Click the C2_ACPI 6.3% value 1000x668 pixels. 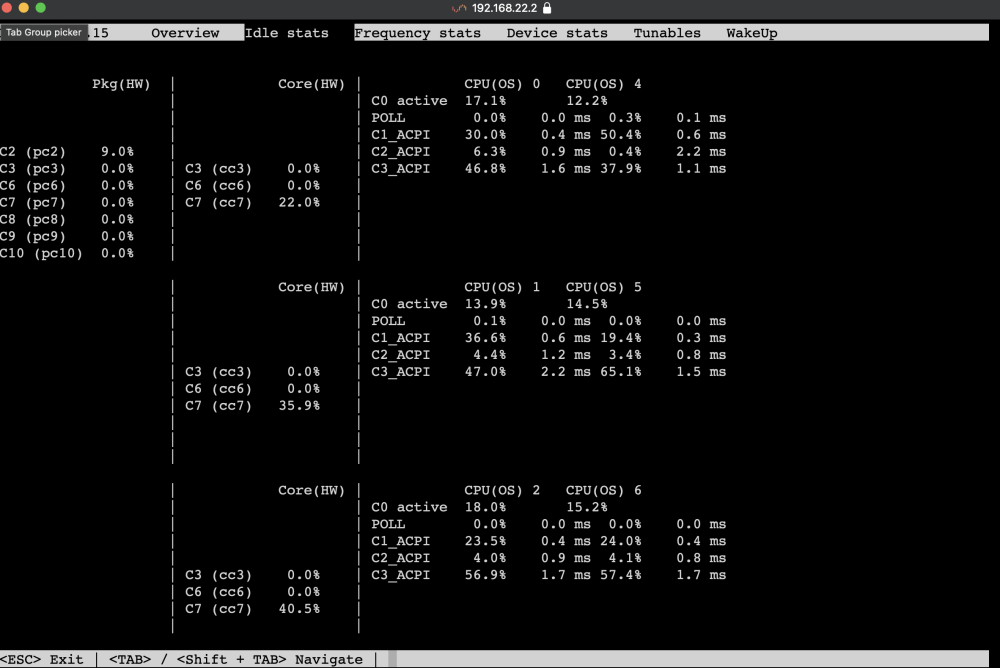pos(489,152)
